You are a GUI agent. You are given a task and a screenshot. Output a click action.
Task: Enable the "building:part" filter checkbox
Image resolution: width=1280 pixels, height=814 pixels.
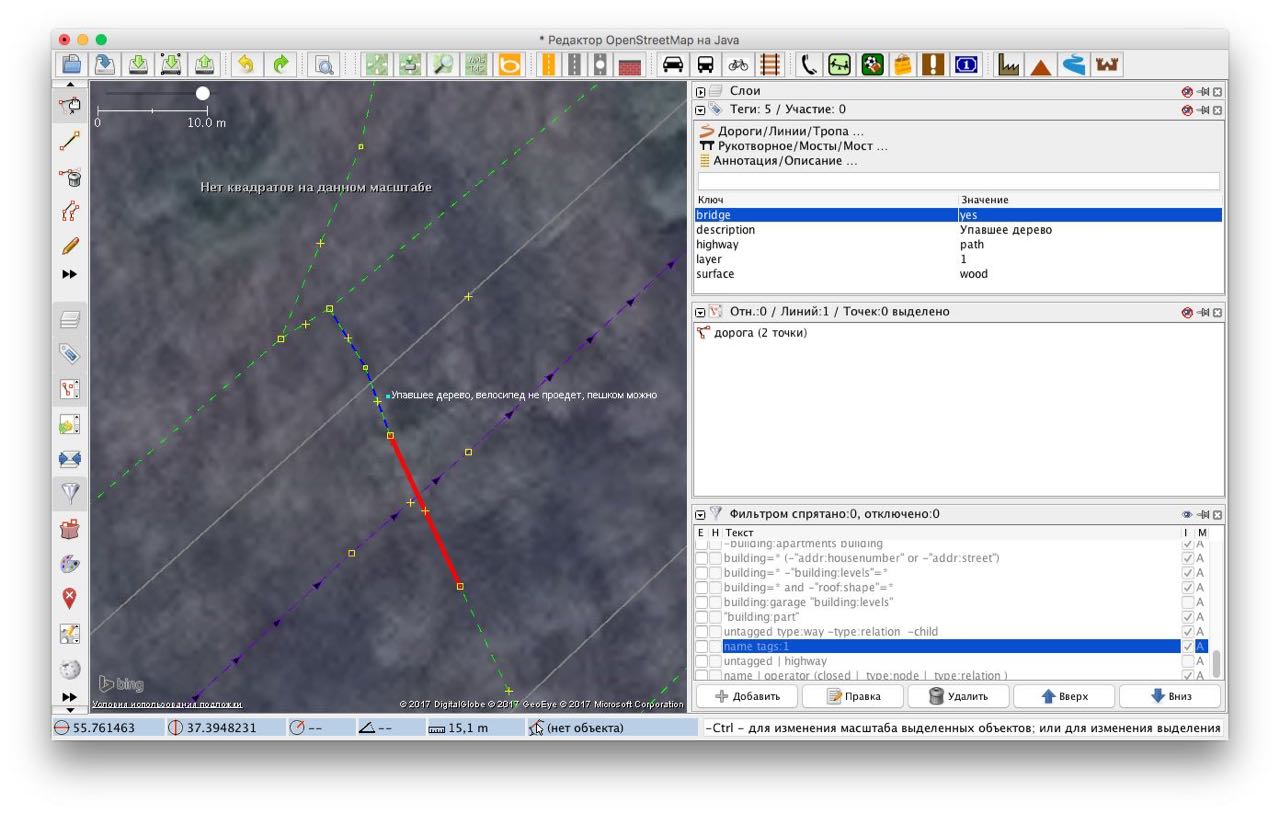701,617
